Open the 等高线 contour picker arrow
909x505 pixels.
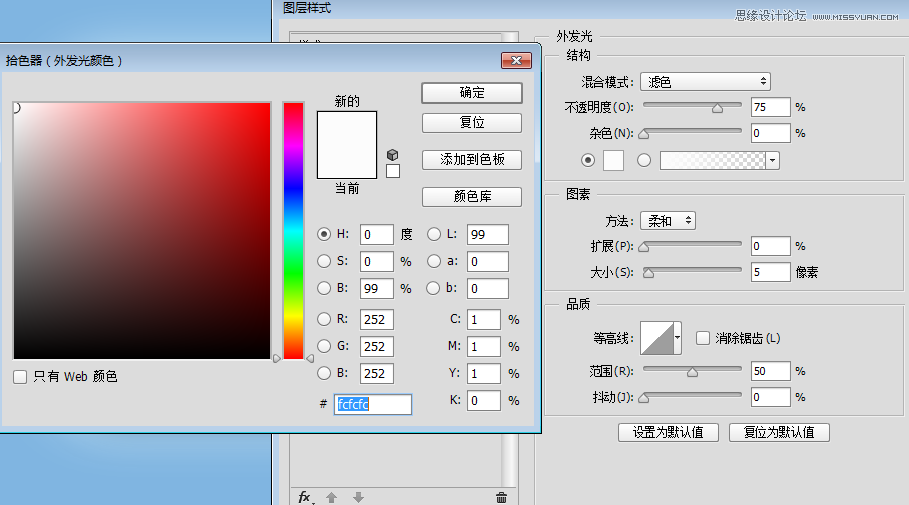(677, 338)
